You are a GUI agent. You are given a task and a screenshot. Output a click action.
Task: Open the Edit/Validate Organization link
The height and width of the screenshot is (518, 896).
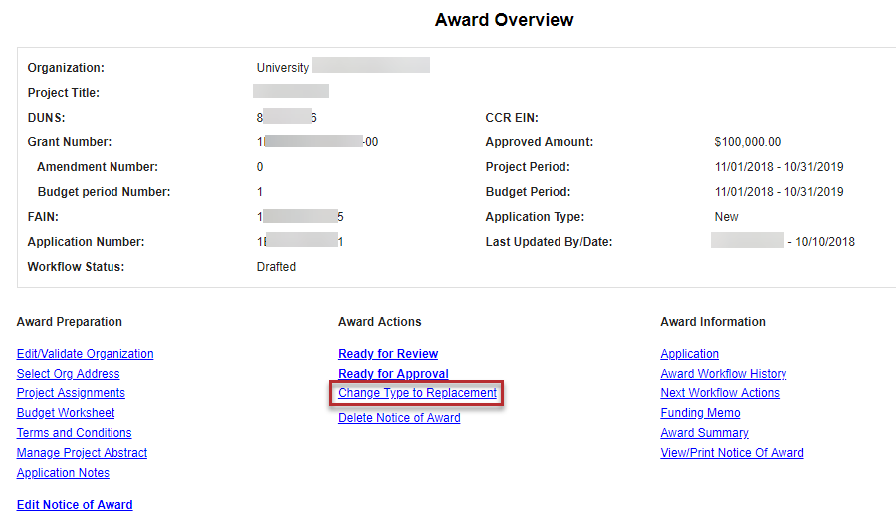pyautogui.click(x=85, y=354)
